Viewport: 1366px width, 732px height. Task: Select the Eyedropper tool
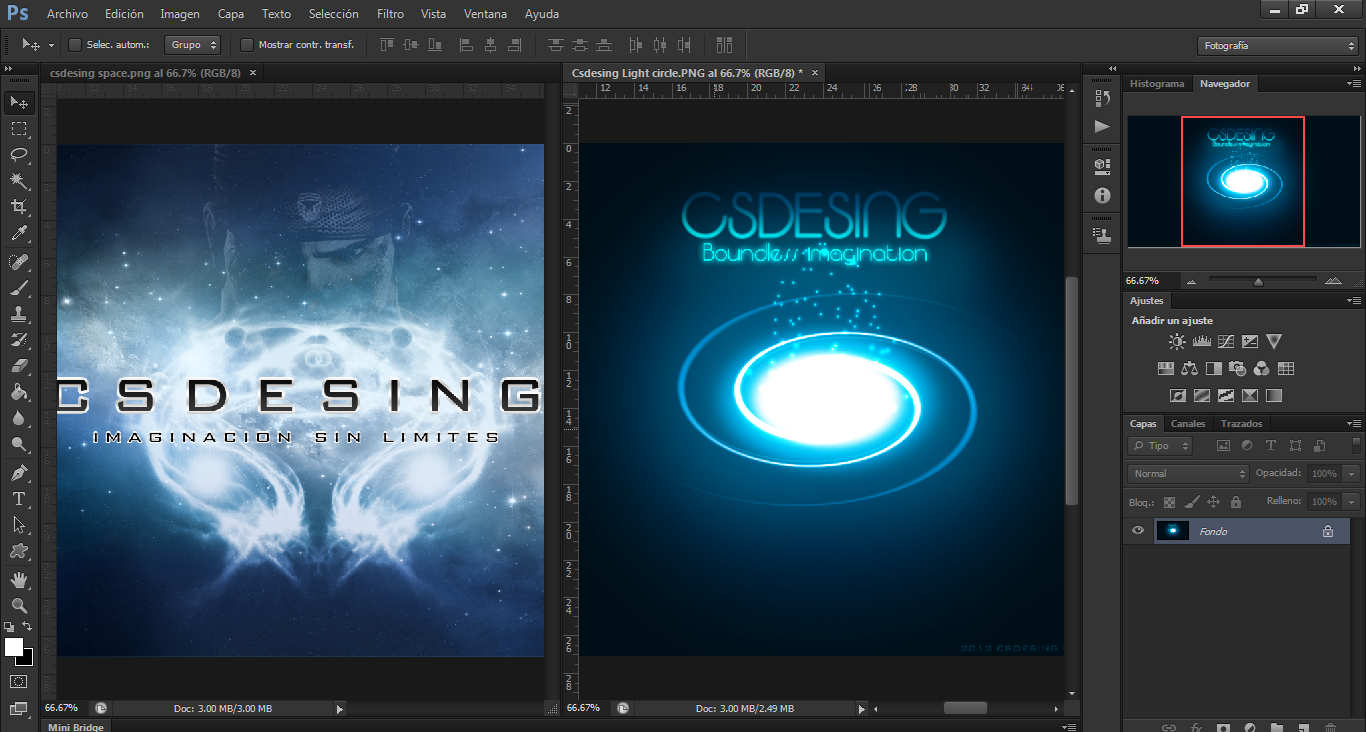tap(19, 233)
